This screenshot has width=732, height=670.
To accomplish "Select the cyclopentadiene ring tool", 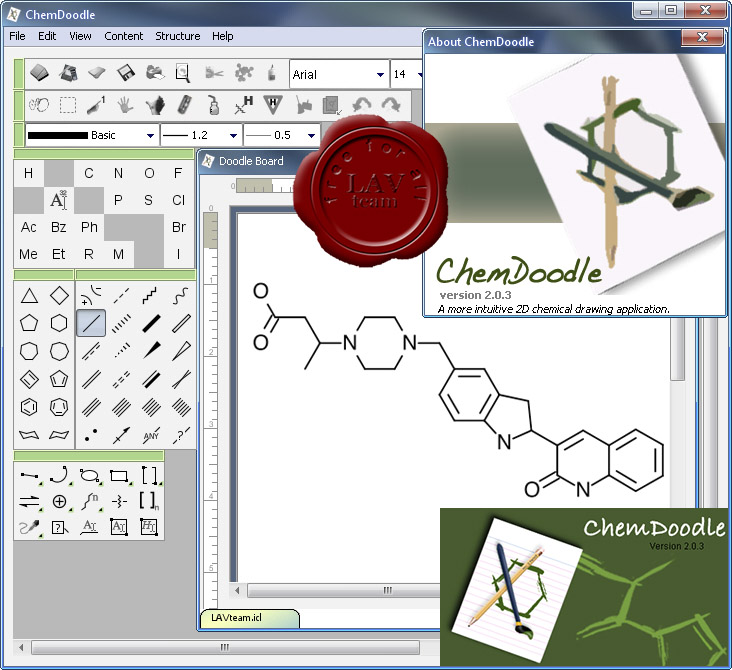I will (59, 379).
